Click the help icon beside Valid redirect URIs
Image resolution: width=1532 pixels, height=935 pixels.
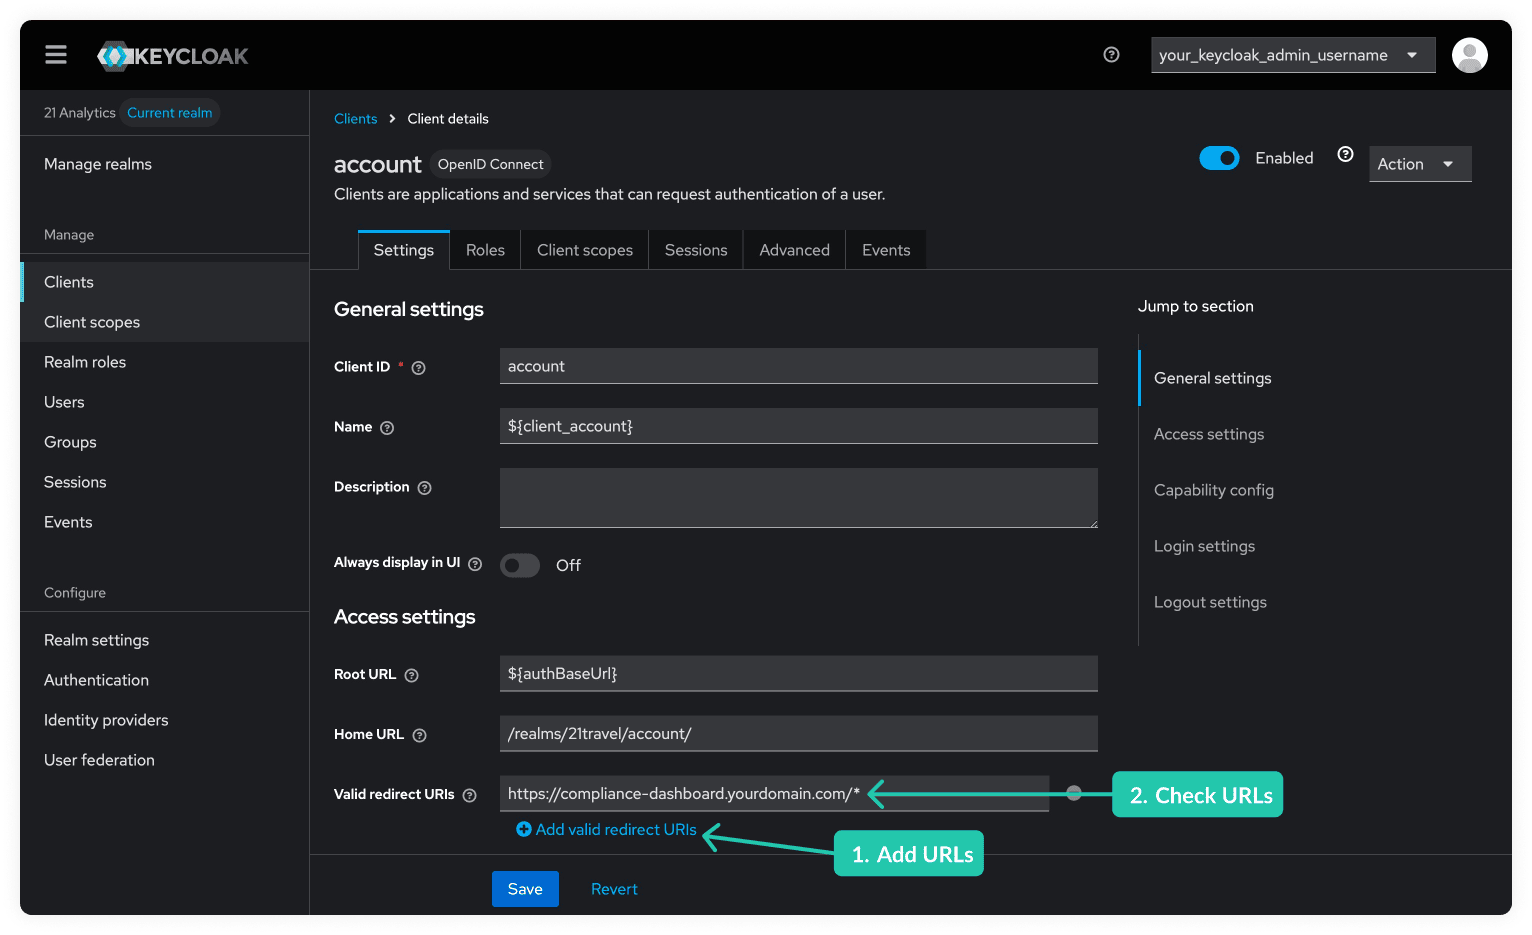[470, 794]
